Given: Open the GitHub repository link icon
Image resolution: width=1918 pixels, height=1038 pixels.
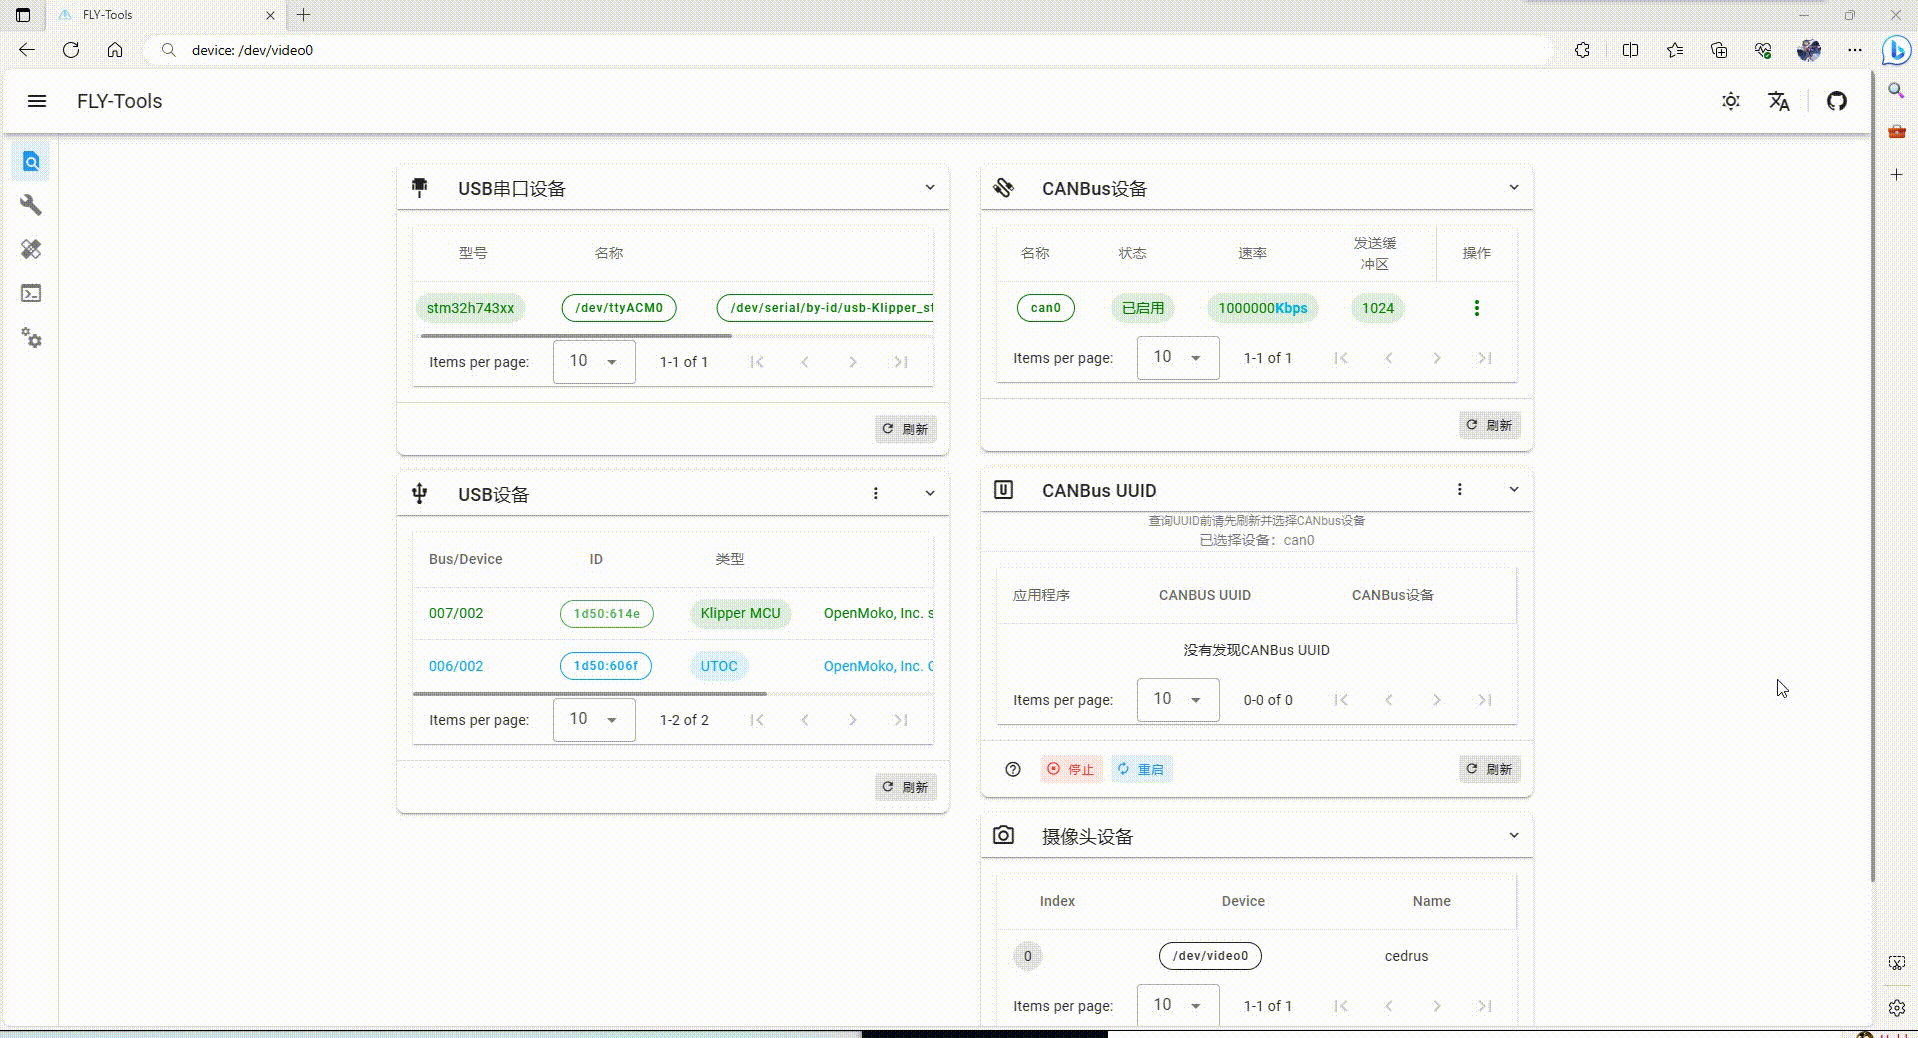Looking at the screenshot, I should [x=1837, y=101].
